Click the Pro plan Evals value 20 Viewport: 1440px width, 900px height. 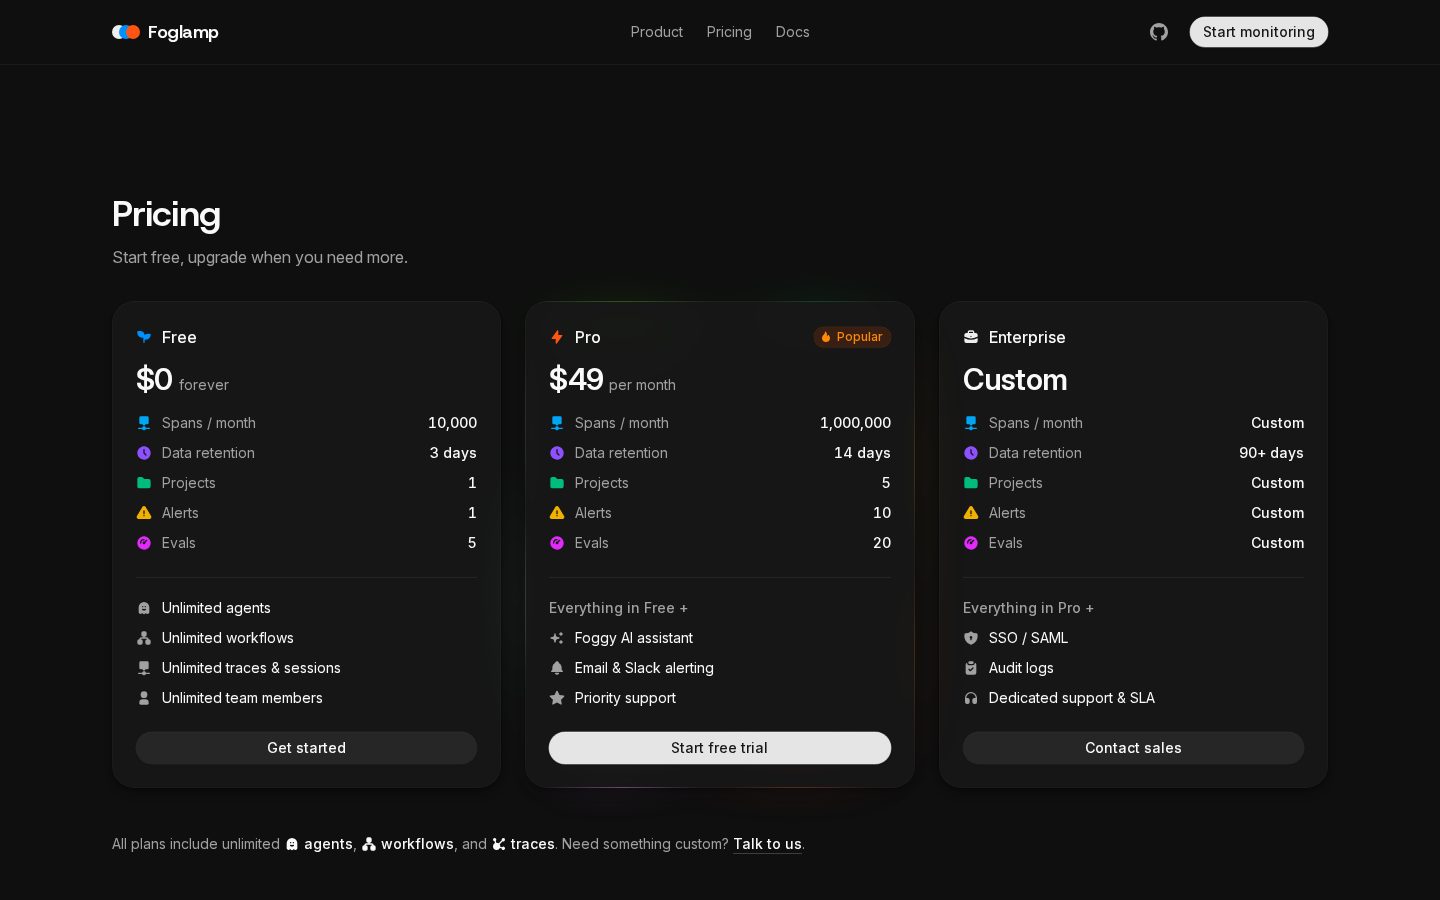click(882, 543)
